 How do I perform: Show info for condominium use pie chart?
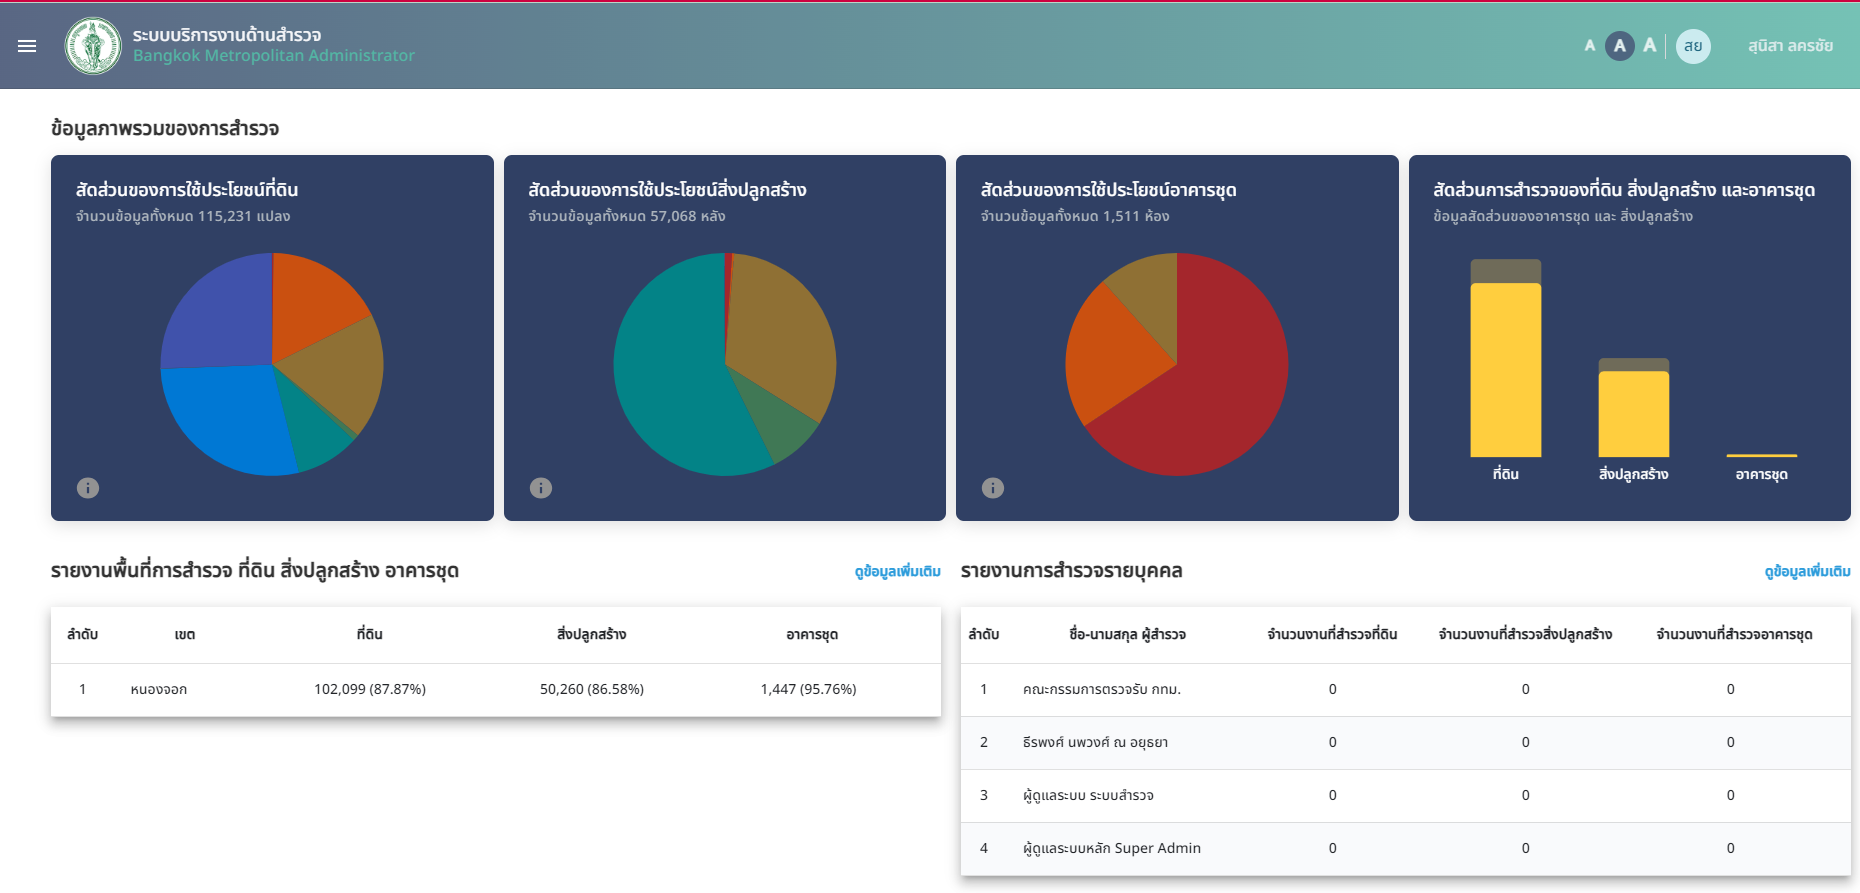click(x=993, y=488)
